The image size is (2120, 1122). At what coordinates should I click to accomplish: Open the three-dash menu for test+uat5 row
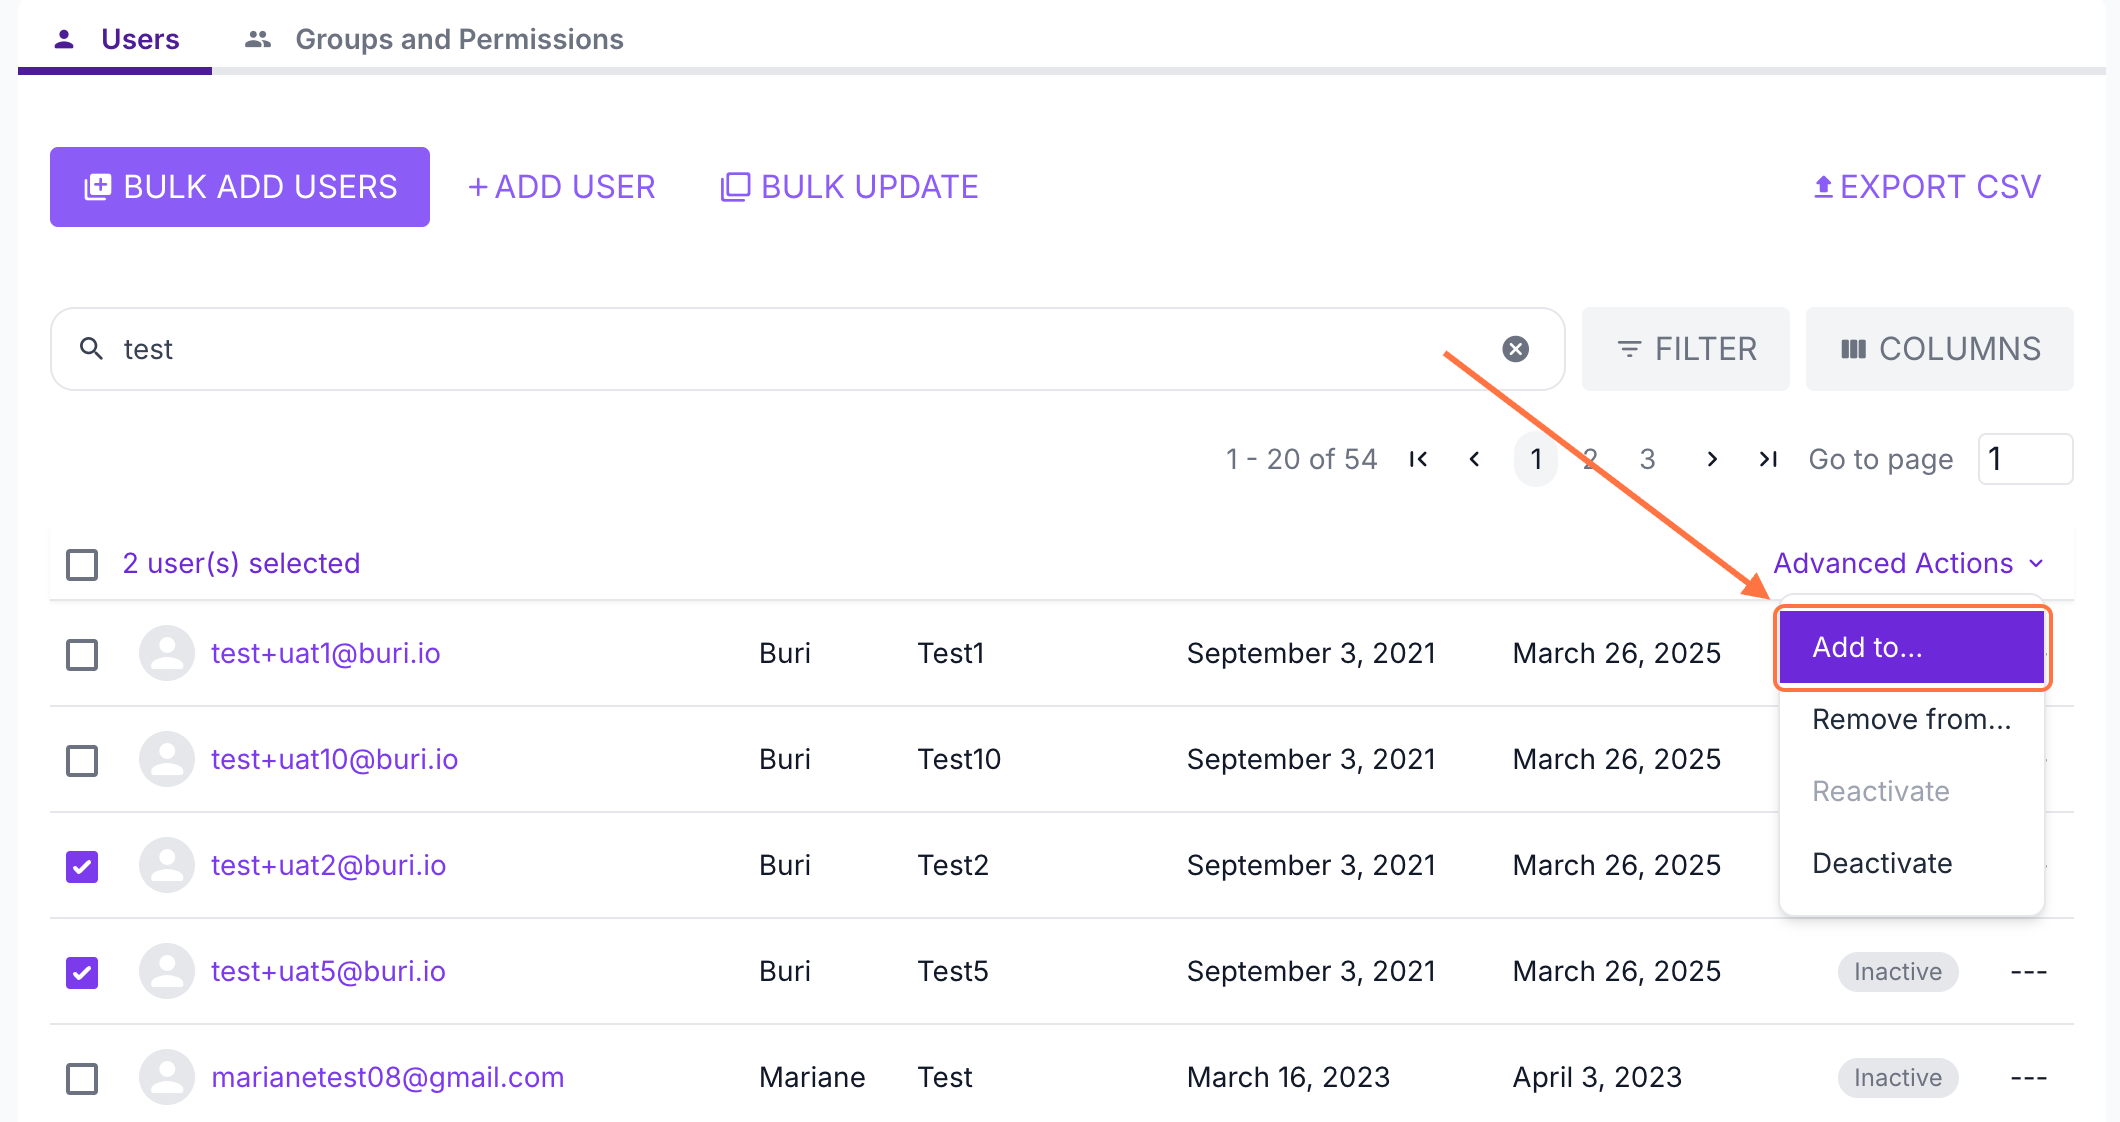(2028, 972)
